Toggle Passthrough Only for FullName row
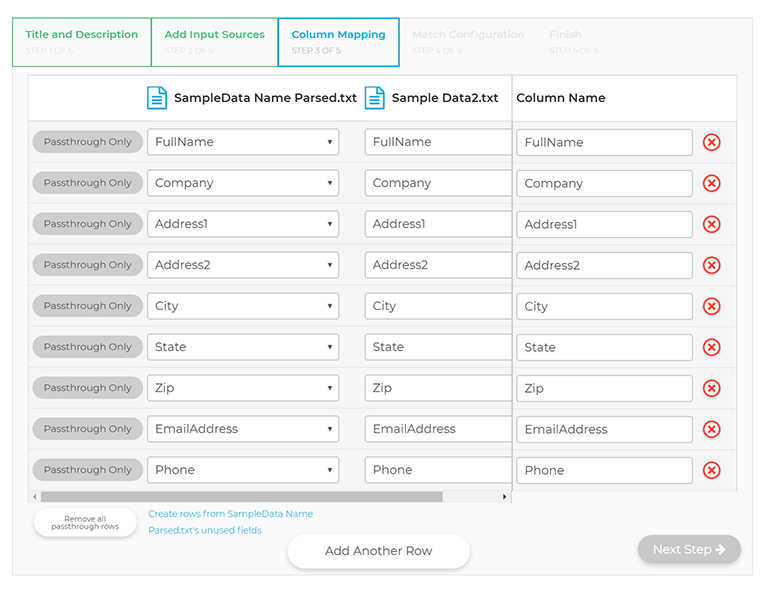The image size is (765, 593). [x=87, y=142]
